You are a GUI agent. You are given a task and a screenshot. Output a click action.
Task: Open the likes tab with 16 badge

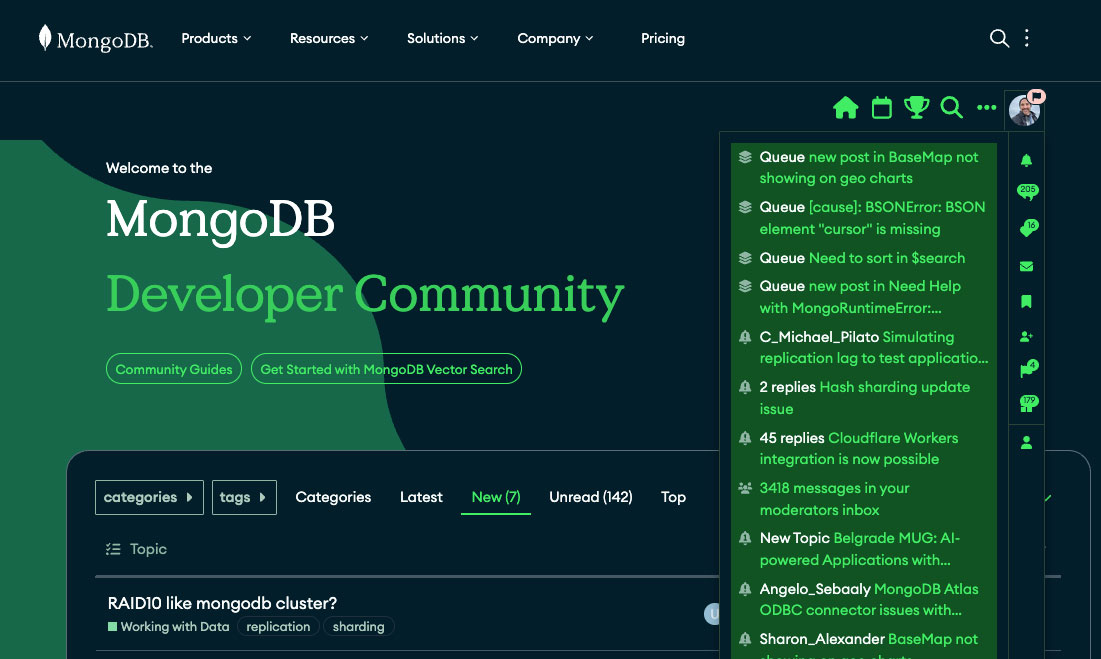pyautogui.click(x=1028, y=228)
